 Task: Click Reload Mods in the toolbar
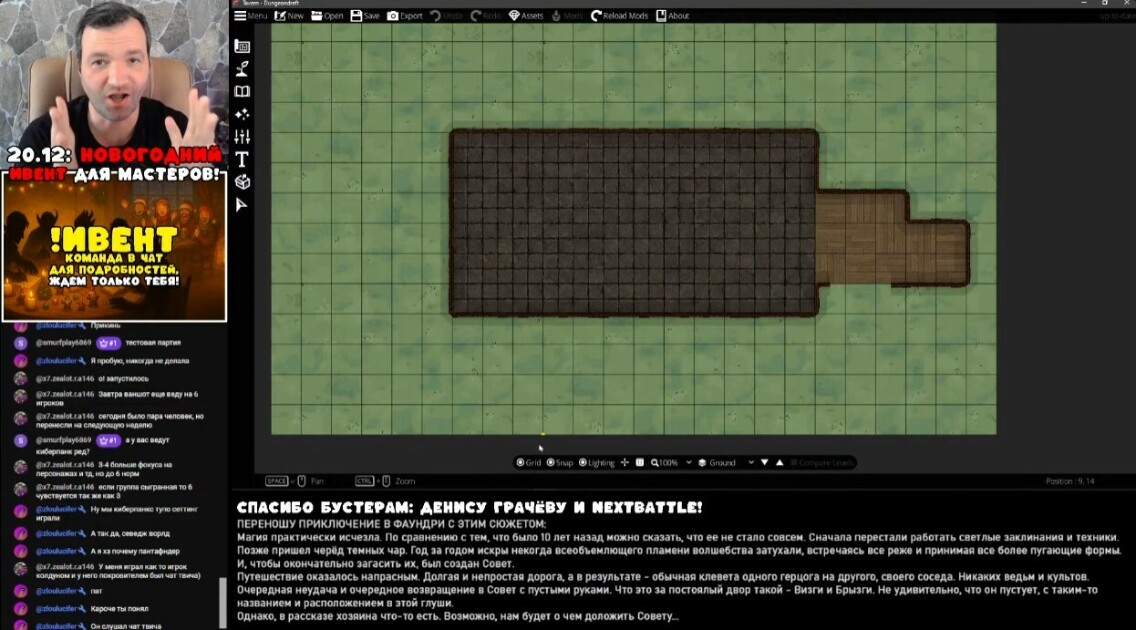pos(619,15)
